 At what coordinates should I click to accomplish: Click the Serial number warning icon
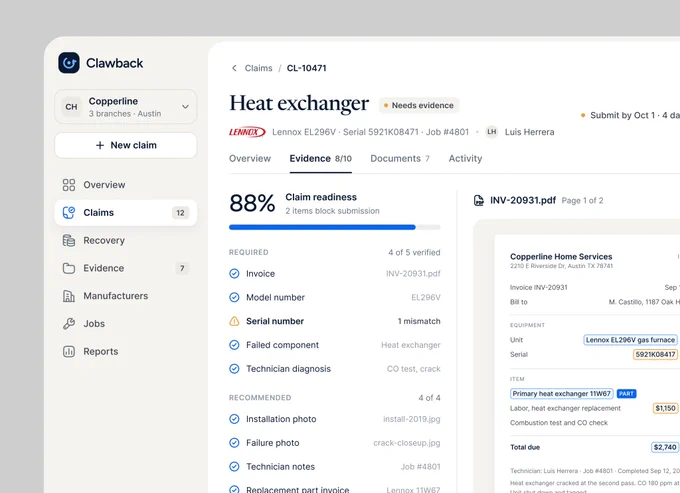tap(234, 321)
